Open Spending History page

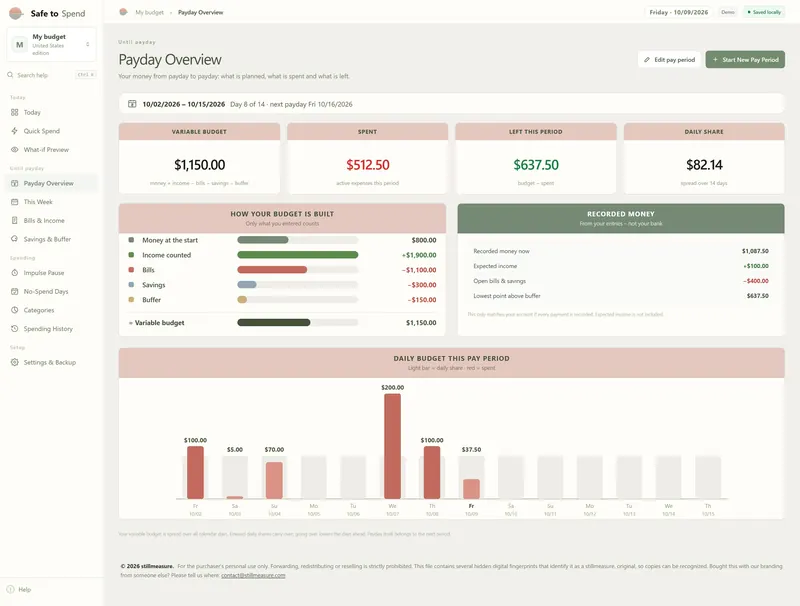pos(51,329)
